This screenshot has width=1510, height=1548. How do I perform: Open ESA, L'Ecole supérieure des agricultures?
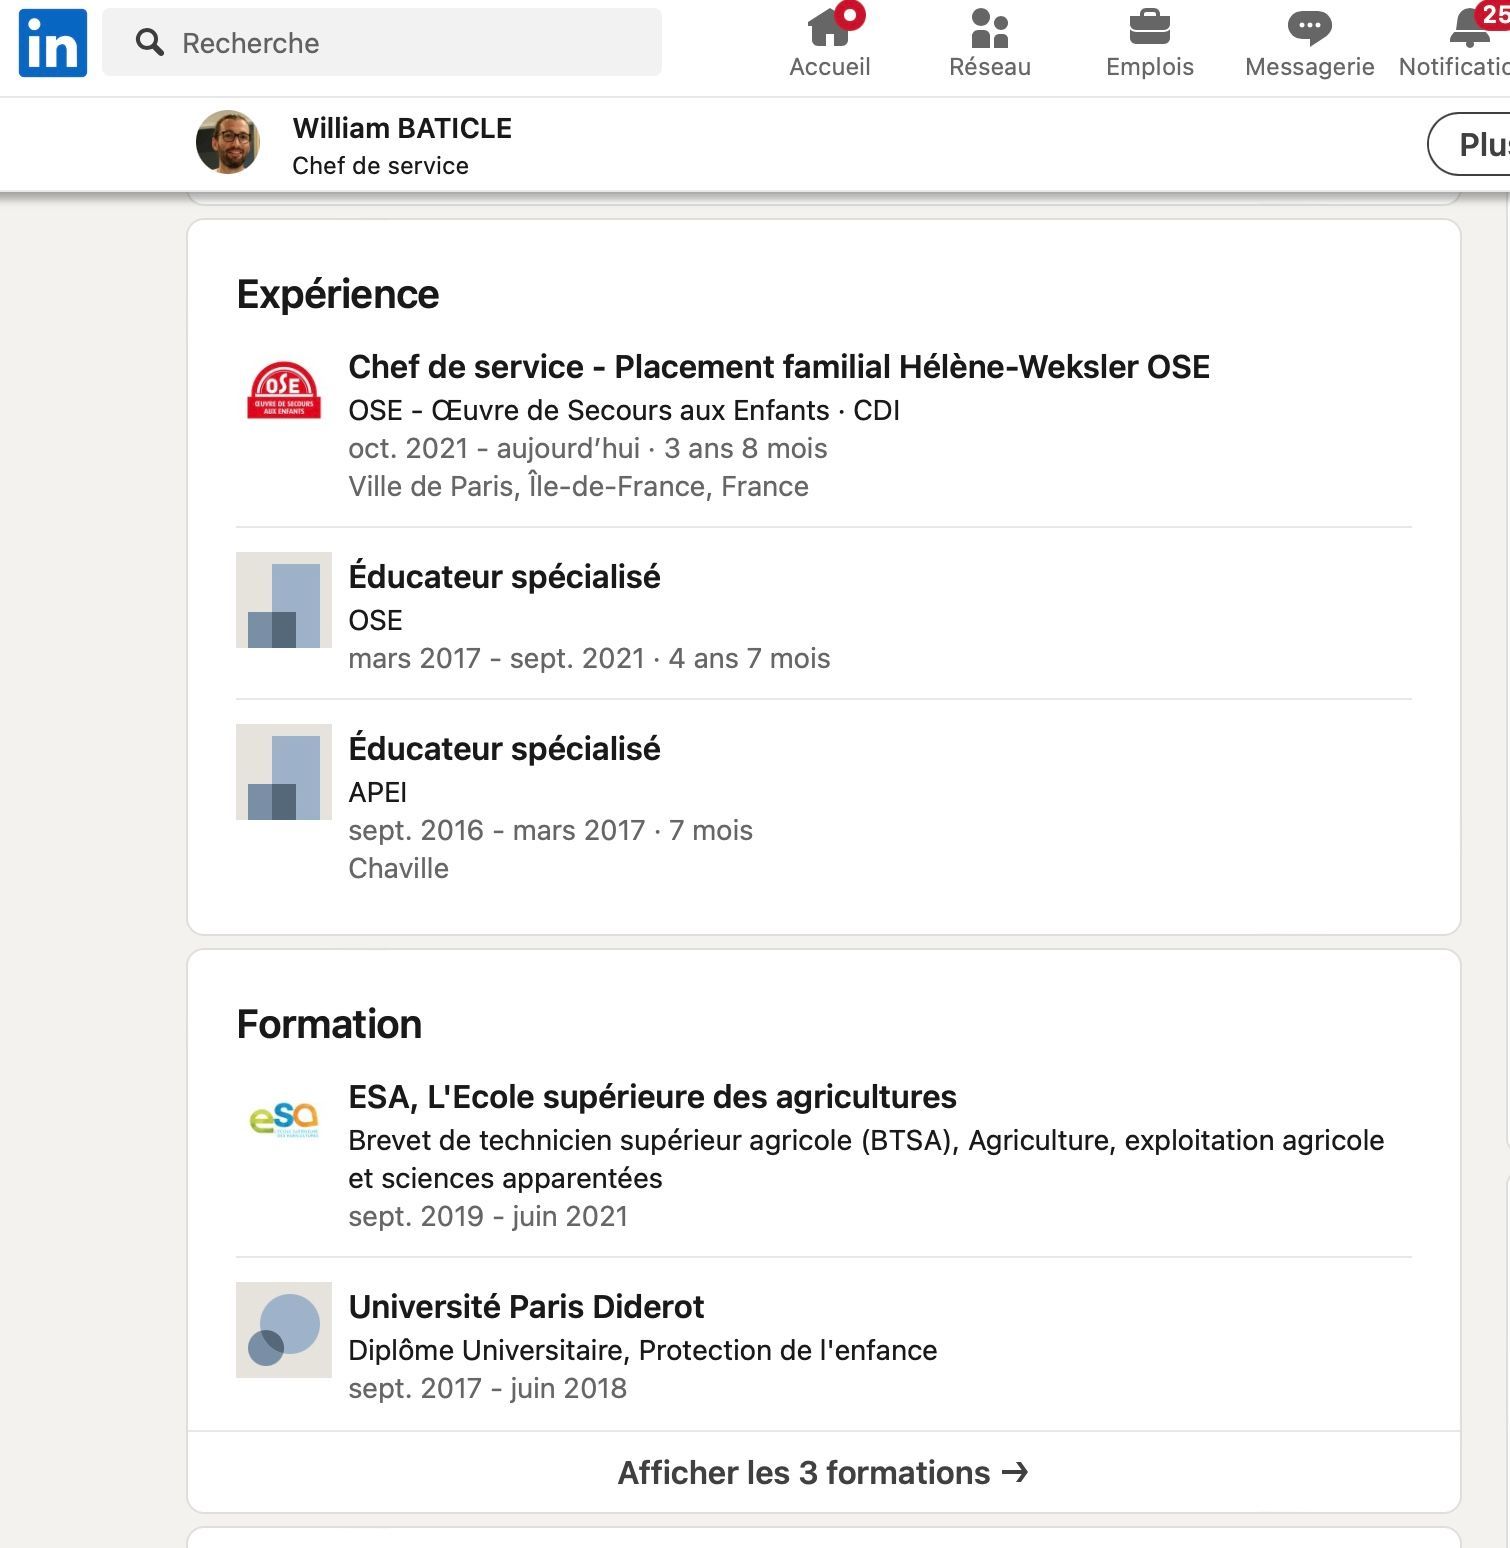[652, 1097]
